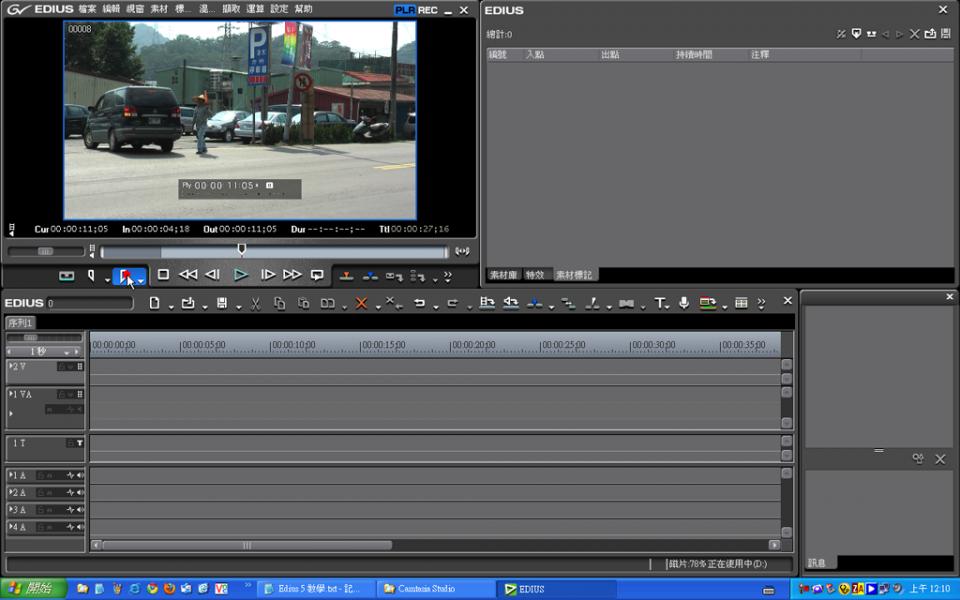Image resolution: width=960 pixels, height=600 pixels.
Task: Click the Fast Forward double-arrow button
Action: click(292, 275)
